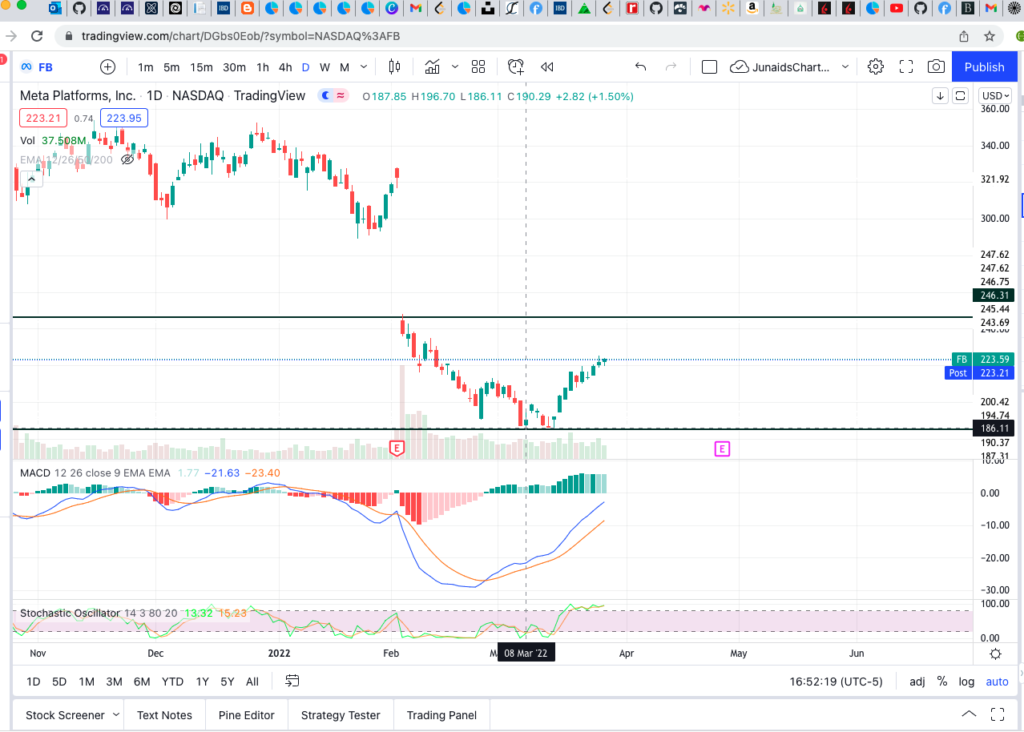Select the 3M date range
Image resolution: width=1024 pixels, height=732 pixels.
(114, 681)
